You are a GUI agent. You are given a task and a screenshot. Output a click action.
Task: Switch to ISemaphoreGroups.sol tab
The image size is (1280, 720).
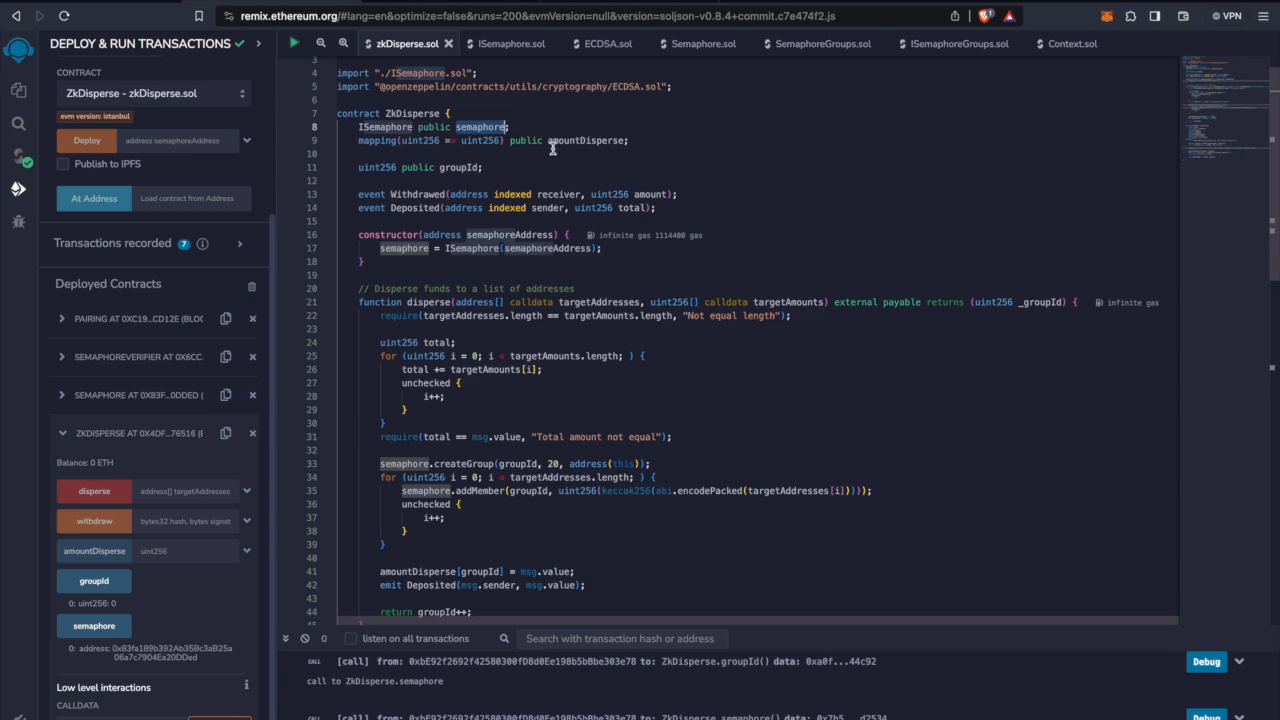coord(959,44)
